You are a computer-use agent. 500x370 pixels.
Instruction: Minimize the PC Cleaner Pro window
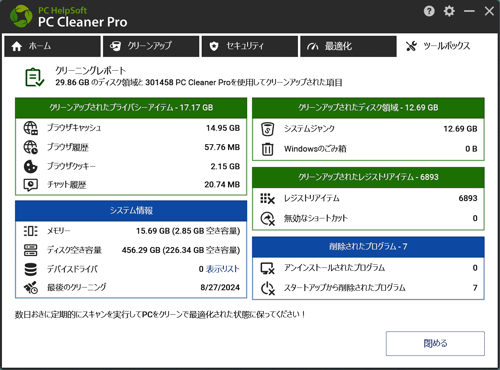pyautogui.click(x=469, y=11)
